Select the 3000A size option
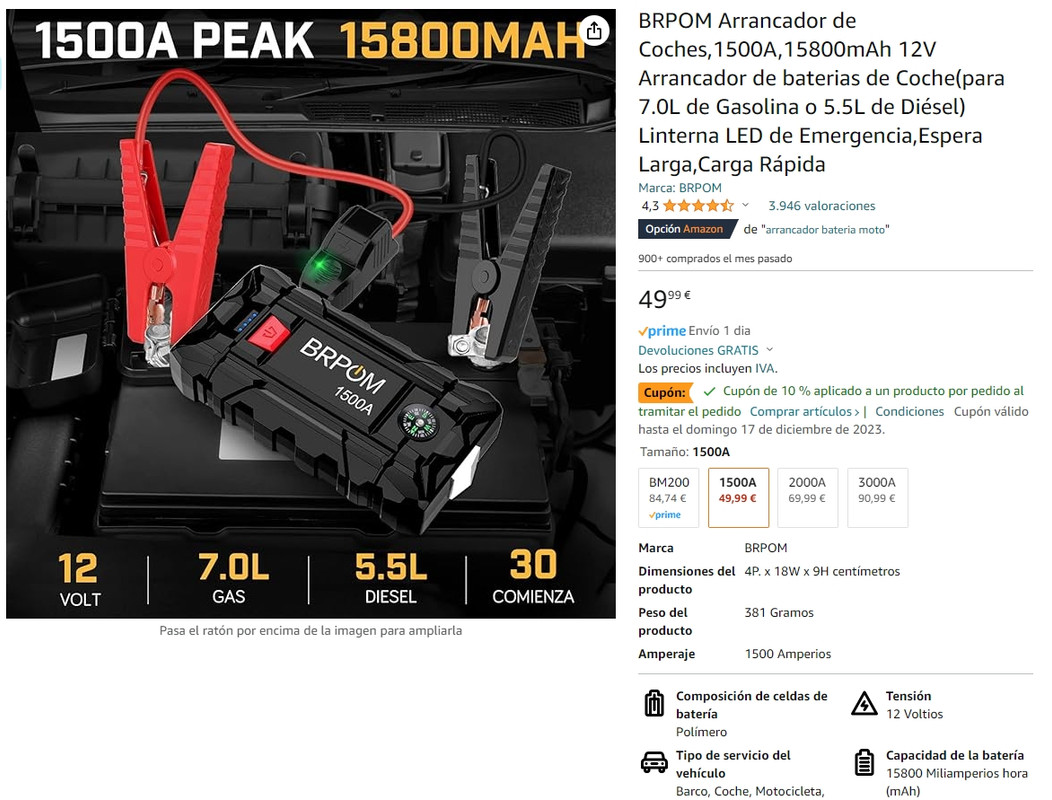The height and width of the screenshot is (800, 1052). [x=878, y=498]
